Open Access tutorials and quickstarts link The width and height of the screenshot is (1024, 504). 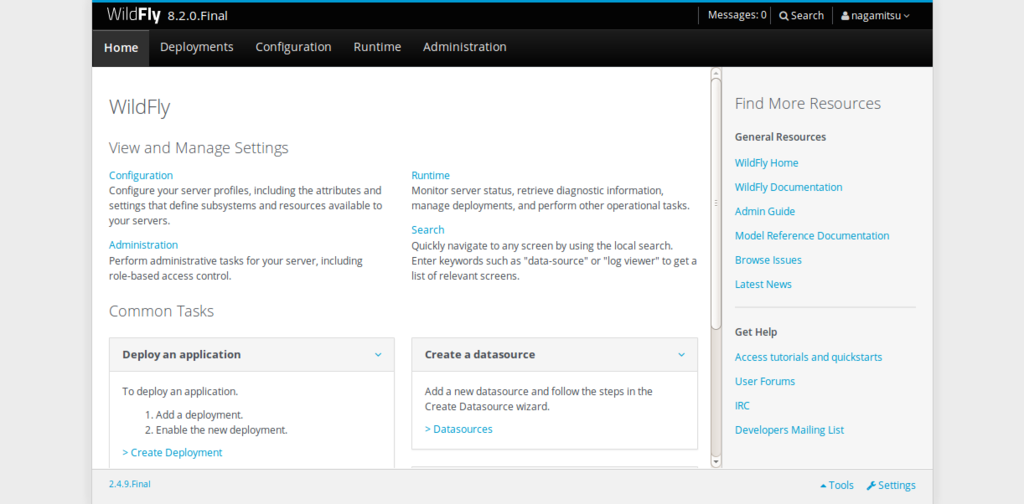pos(808,357)
